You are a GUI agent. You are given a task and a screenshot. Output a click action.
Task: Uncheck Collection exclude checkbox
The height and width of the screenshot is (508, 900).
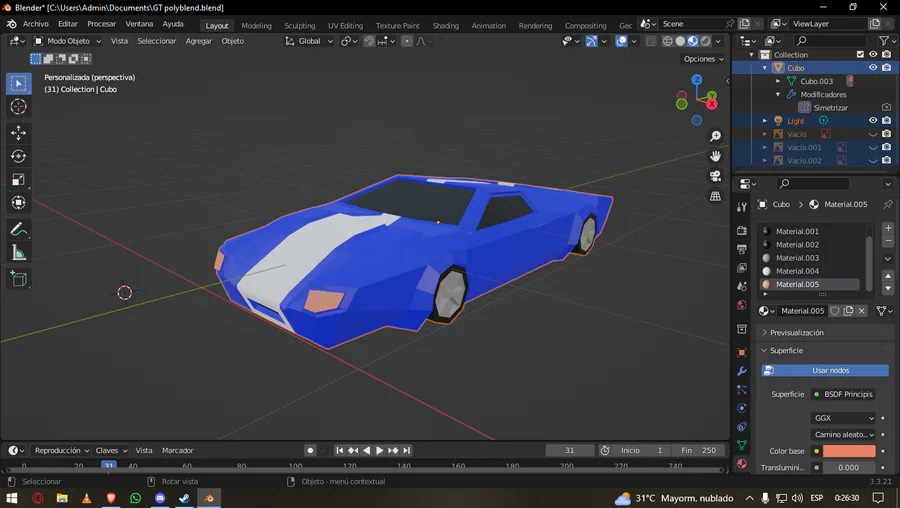click(x=860, y=55)
